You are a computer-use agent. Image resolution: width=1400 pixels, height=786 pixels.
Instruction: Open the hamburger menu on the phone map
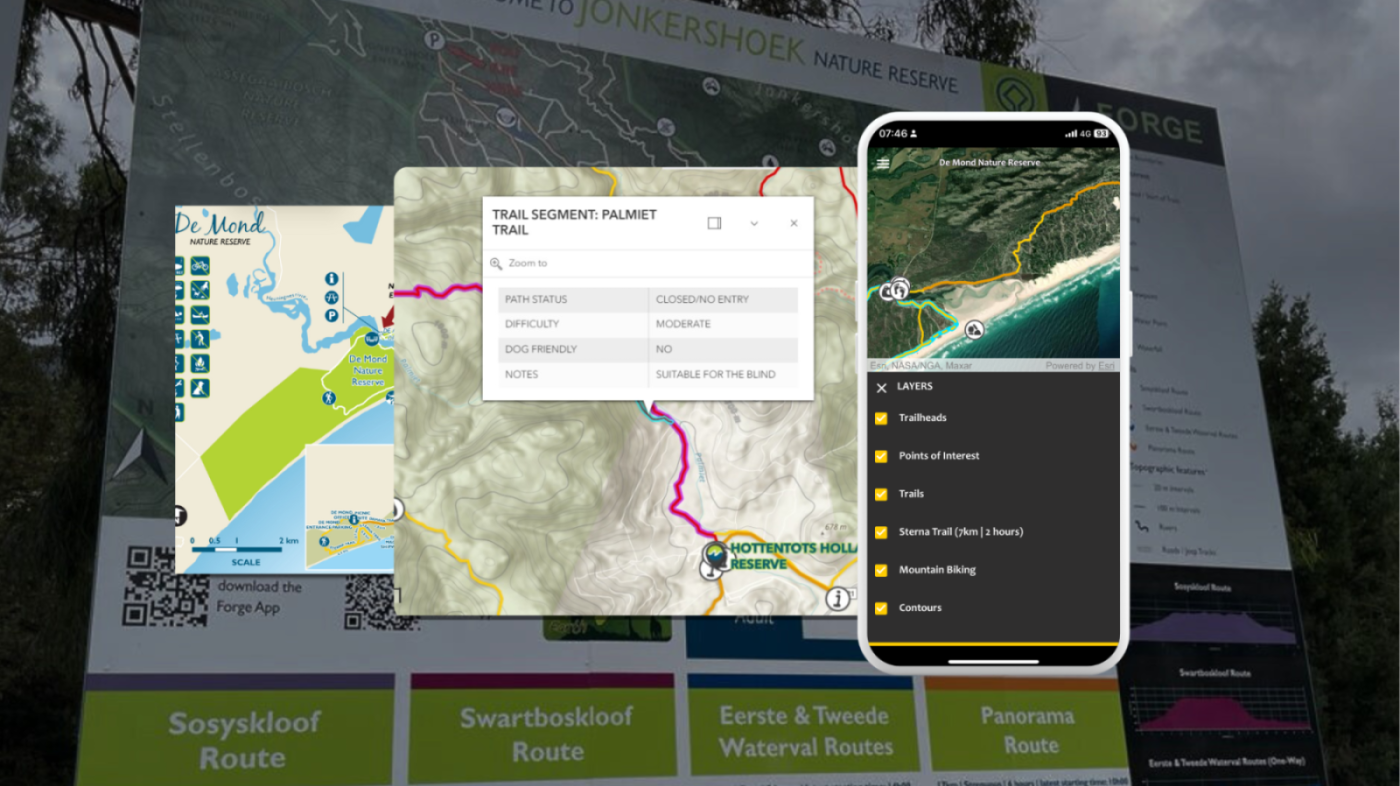882,162
